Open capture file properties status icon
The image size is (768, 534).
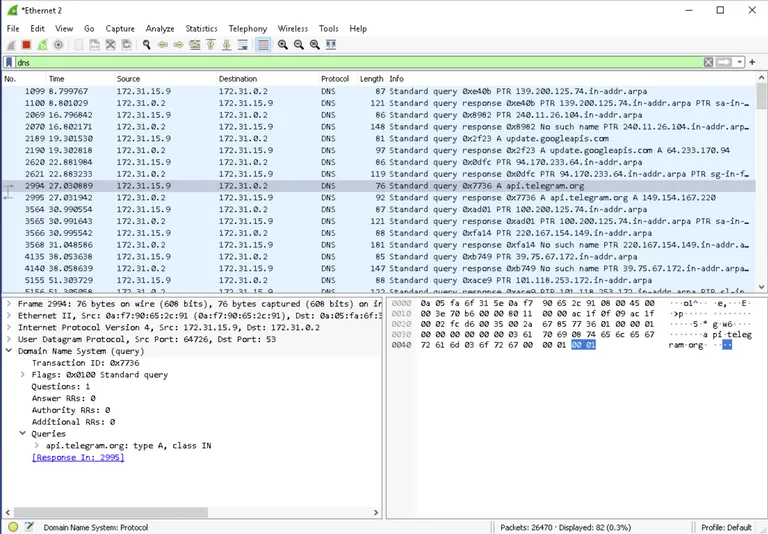coord(29,527)
